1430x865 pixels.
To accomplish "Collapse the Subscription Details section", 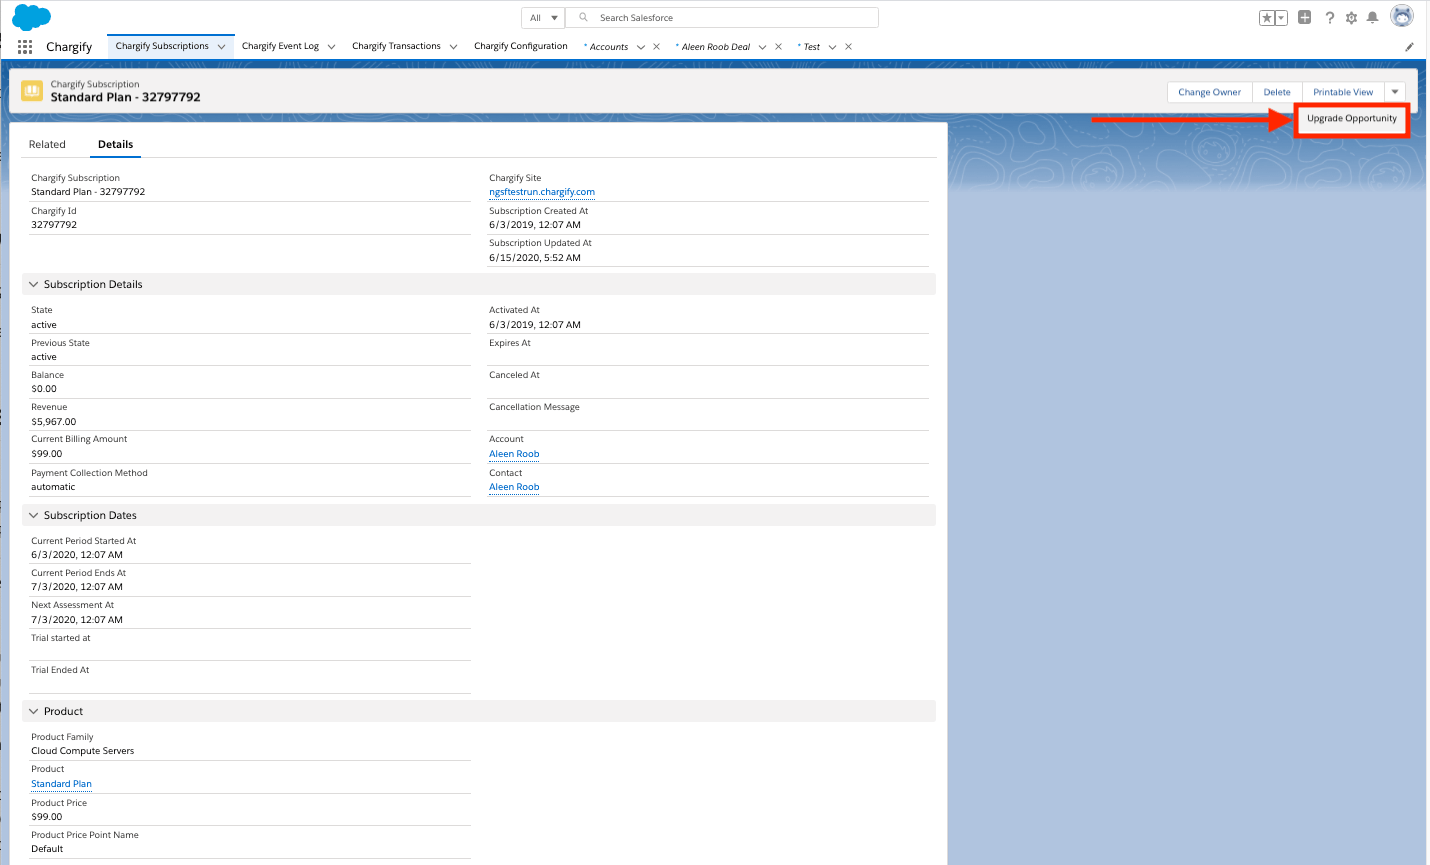I will (34, 285).
